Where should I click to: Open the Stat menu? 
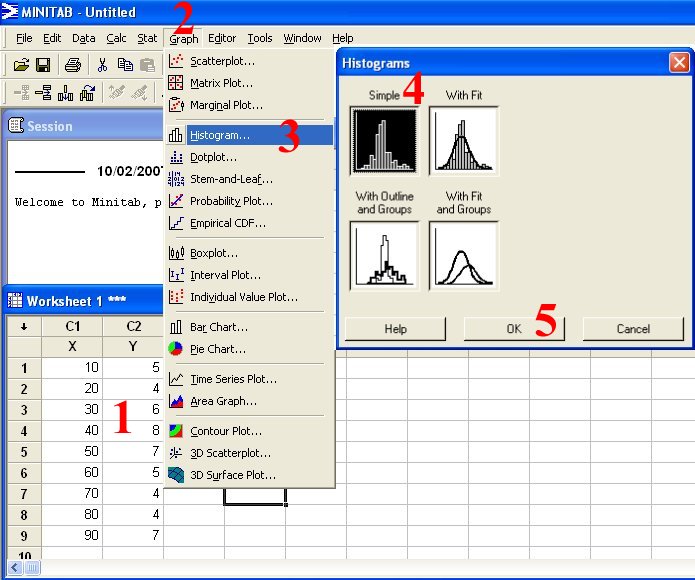pyautogui.click(x=147, y=38)
